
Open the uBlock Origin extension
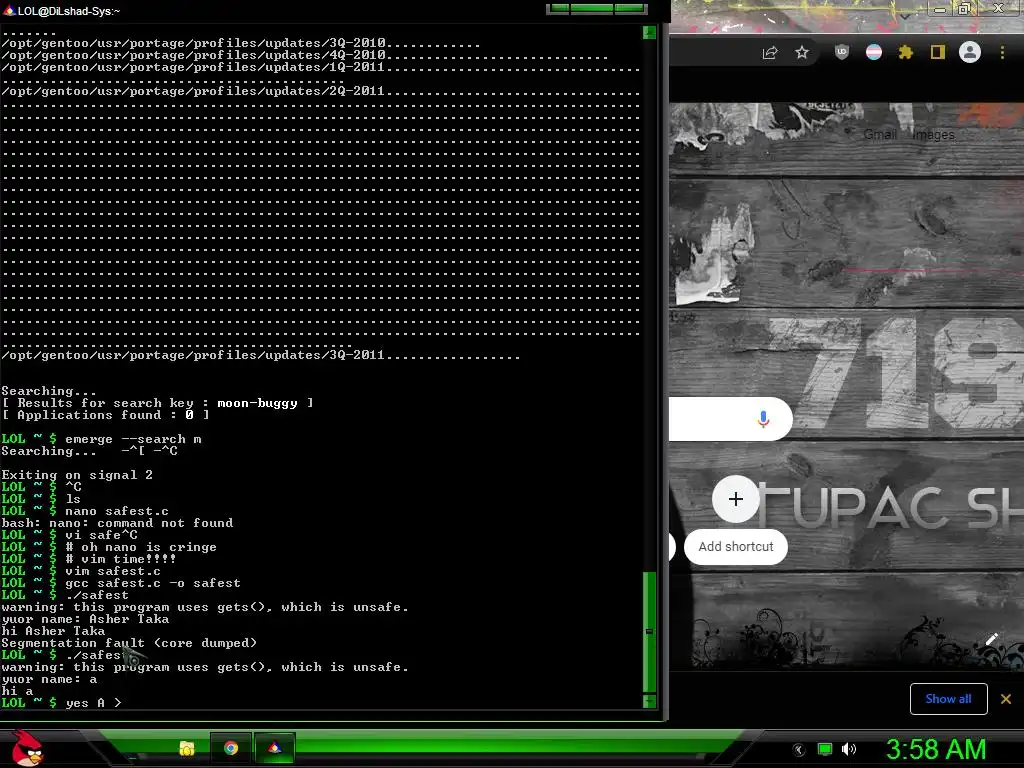(842, 52)
